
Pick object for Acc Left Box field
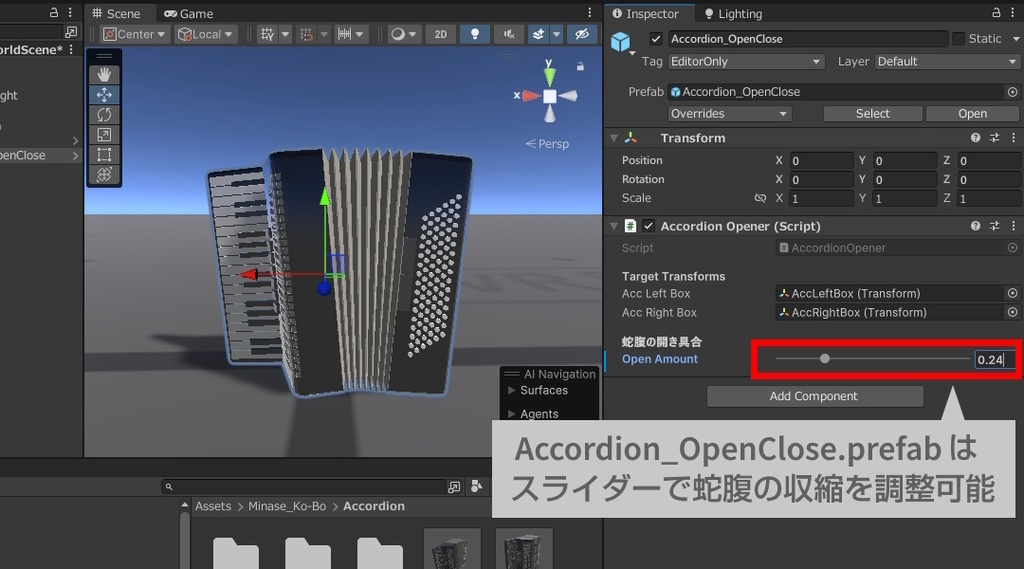click(1012, 293)
